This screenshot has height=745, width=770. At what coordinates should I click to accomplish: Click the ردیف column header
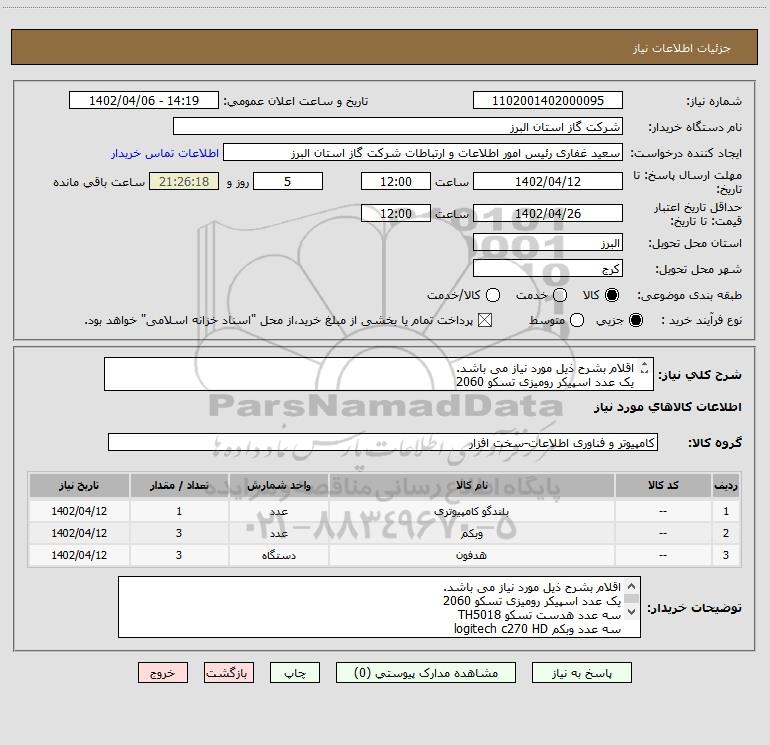coord(726,485)
